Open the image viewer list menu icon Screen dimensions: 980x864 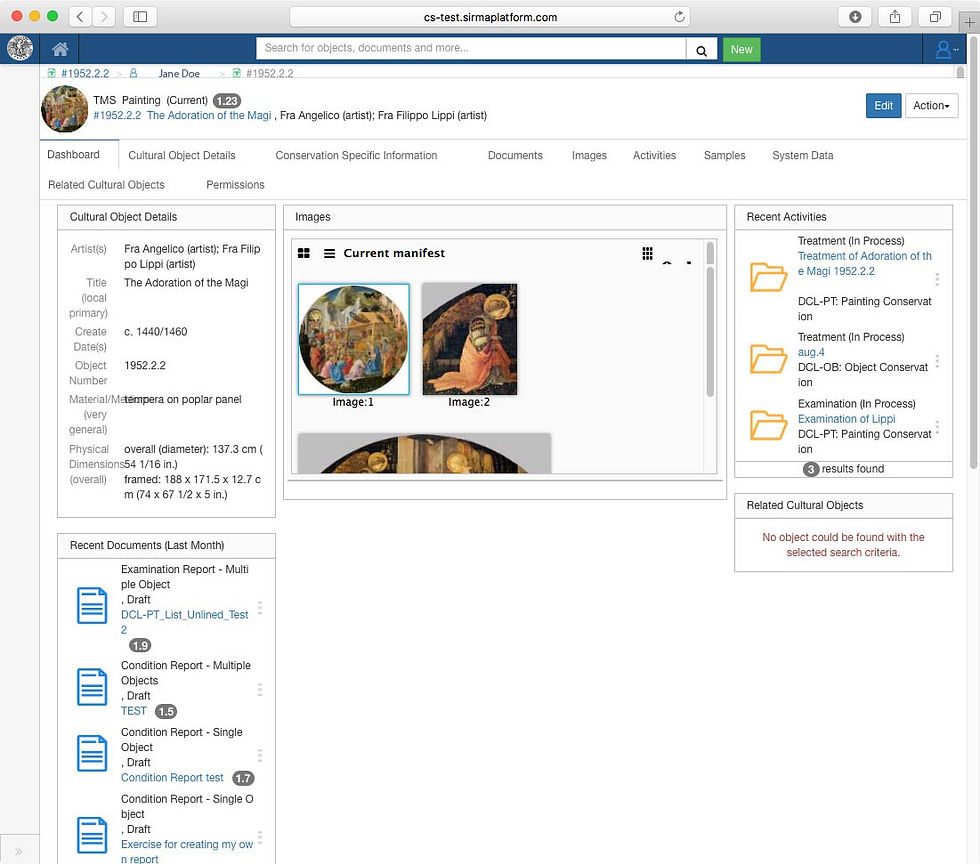(329, 253)
